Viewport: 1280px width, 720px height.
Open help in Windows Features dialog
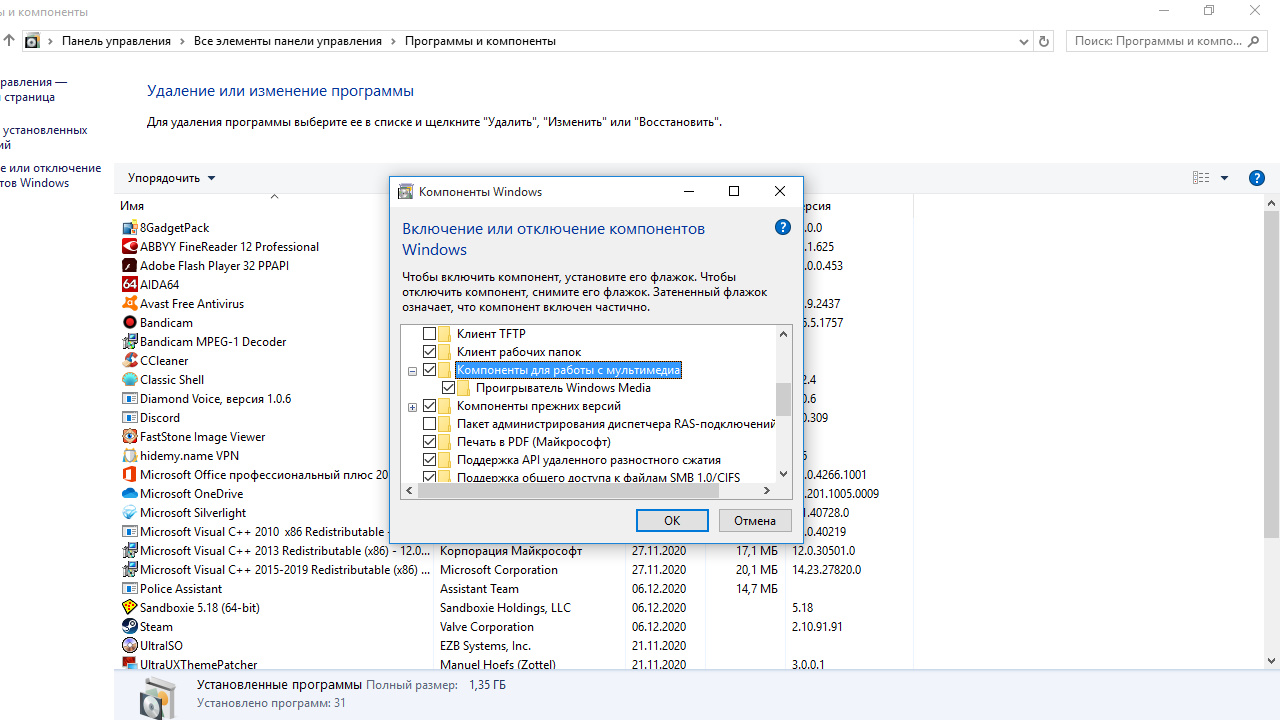point(783,227)
